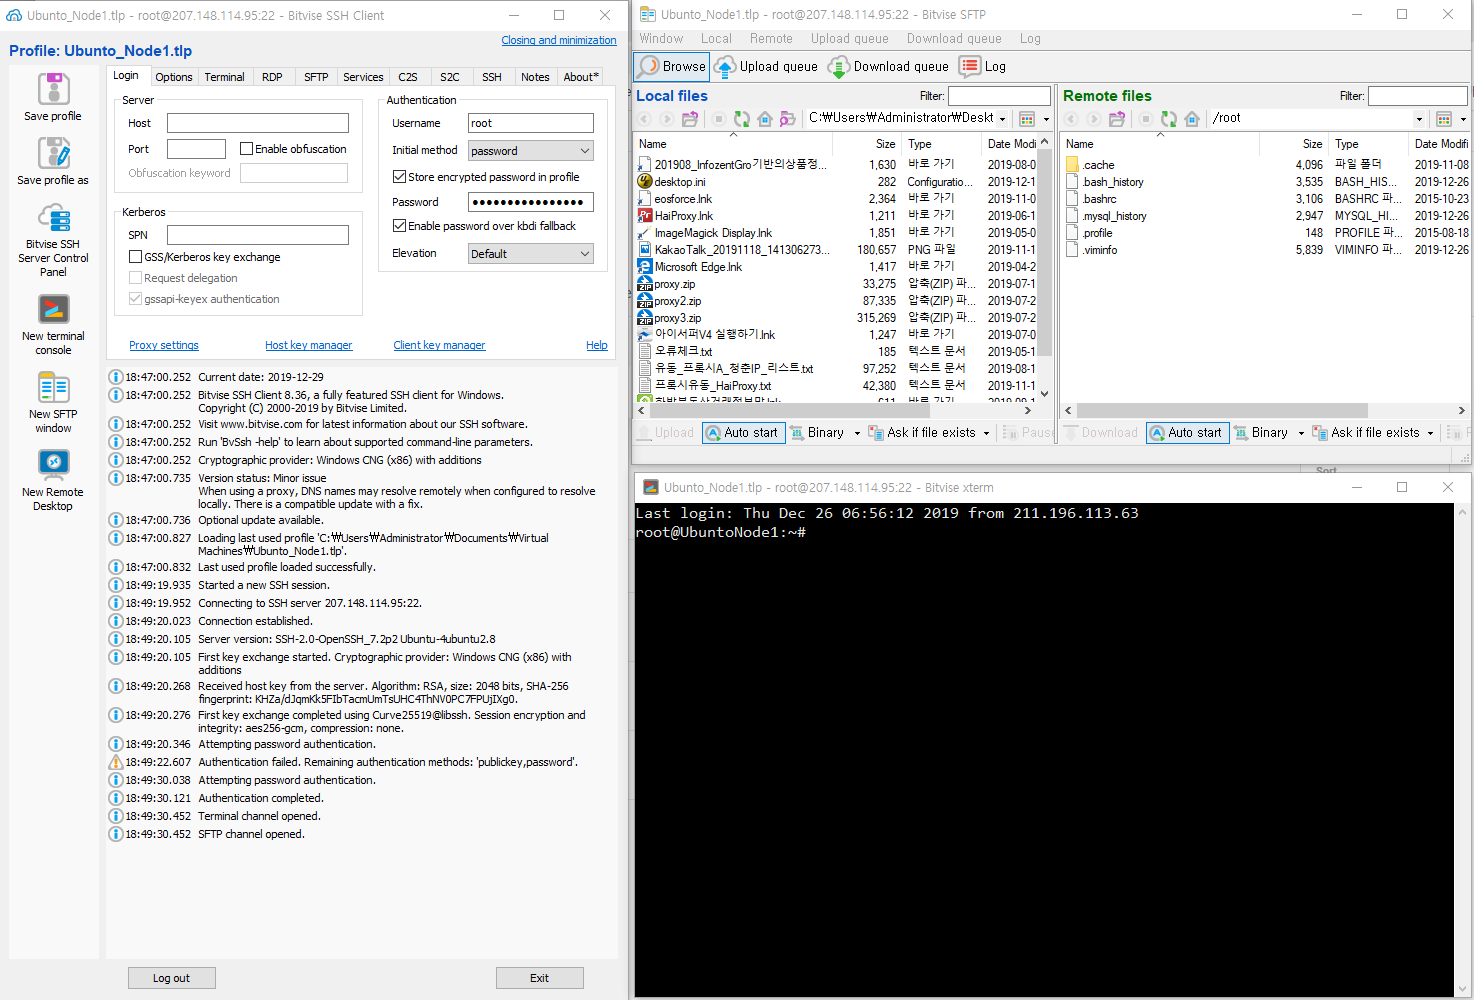
Task: Refresh the Remote files list
Action: pyautogui.click(x=1169, y=119)
